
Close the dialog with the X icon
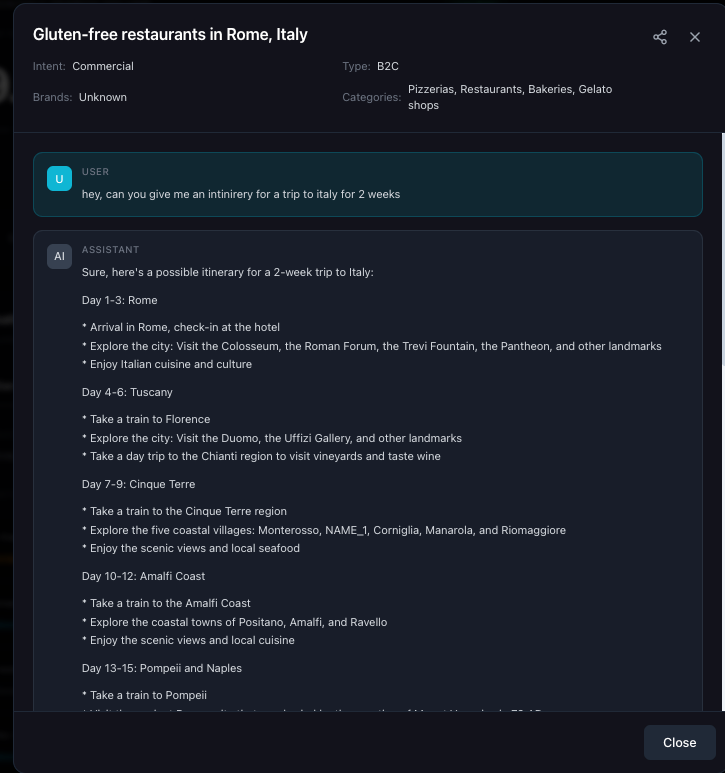tap(695, 37)
